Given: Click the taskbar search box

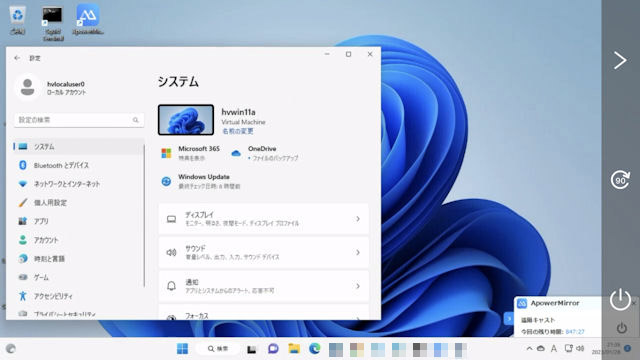Looking at the screenshot, I should tap(218, 349).
